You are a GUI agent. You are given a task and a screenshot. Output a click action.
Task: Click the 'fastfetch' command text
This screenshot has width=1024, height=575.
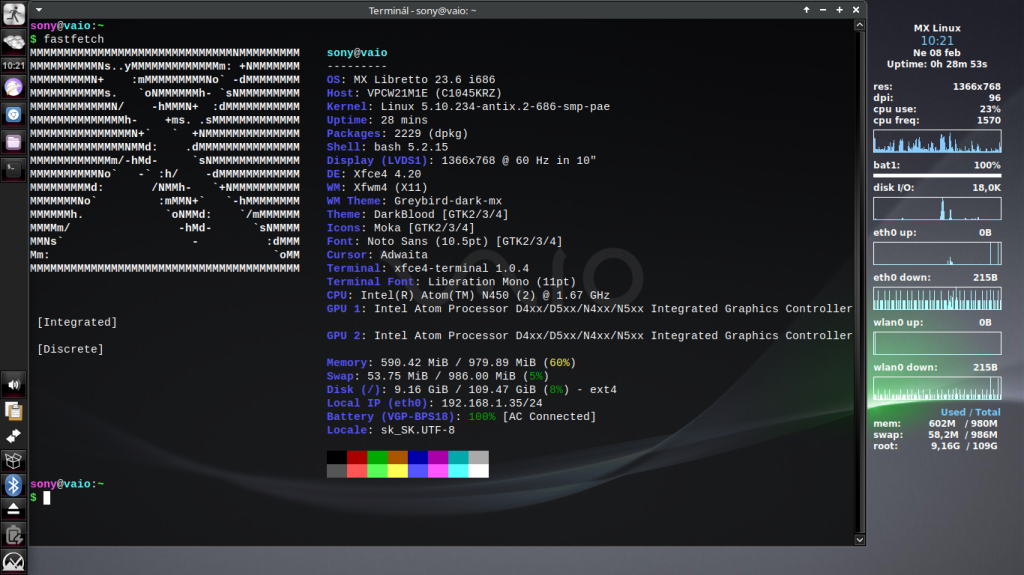click(74, 39)
